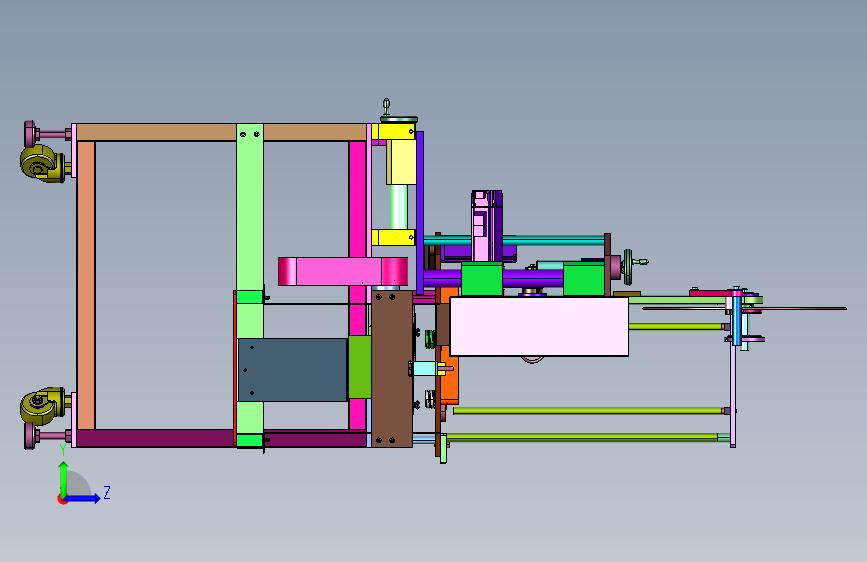This screenshot has height=562, width=867.
Task: Select the upper left olive caster wheel
Action: 43,164
